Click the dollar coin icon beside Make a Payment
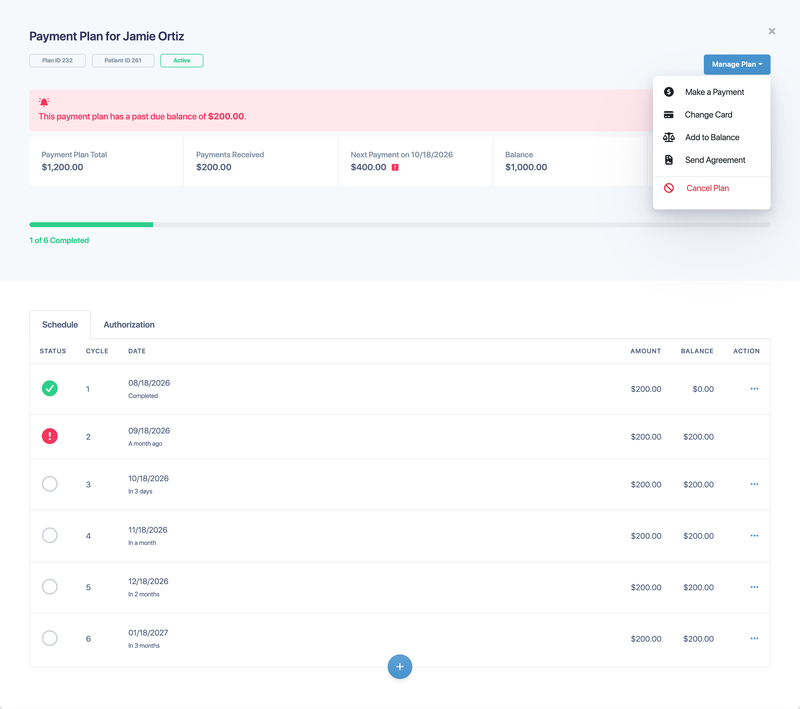 coord(668,92)
